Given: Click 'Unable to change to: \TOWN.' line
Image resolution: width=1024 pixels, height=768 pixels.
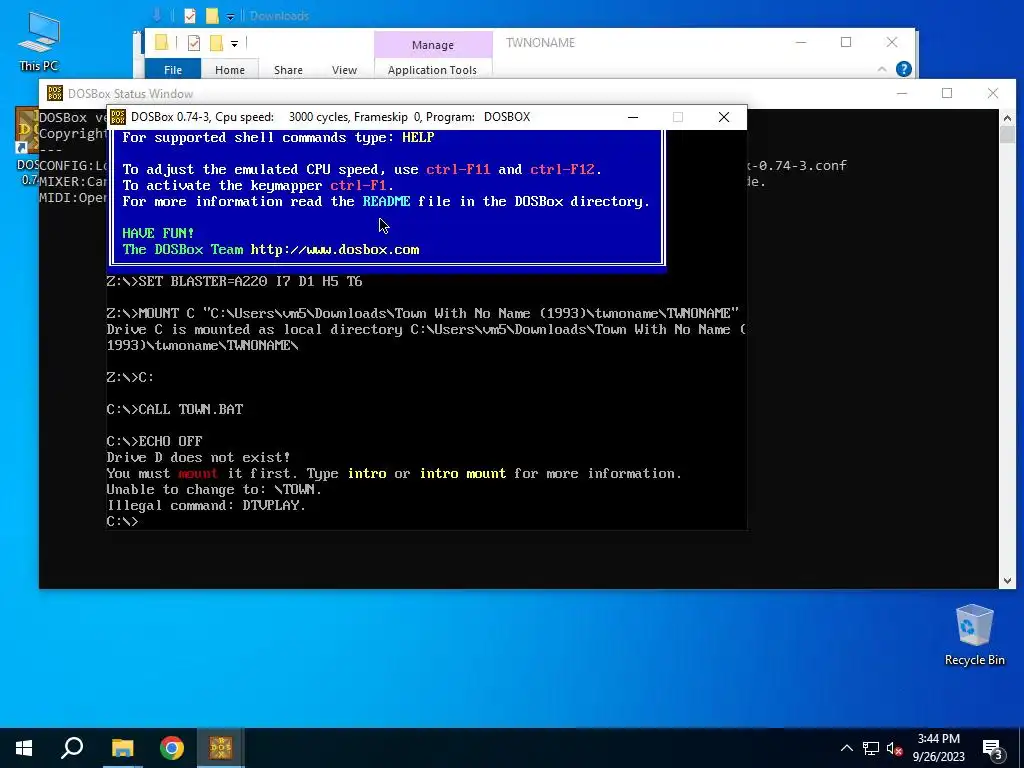Looking at the screenshot, I should coord(214,489).
